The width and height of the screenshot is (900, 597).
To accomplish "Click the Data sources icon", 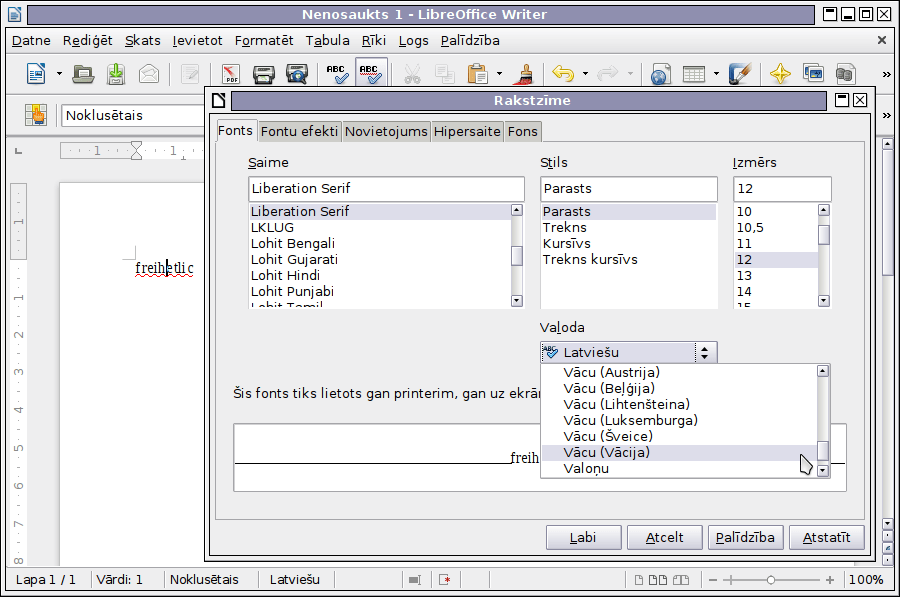I will pyautogui.click(x=845, y=73).
